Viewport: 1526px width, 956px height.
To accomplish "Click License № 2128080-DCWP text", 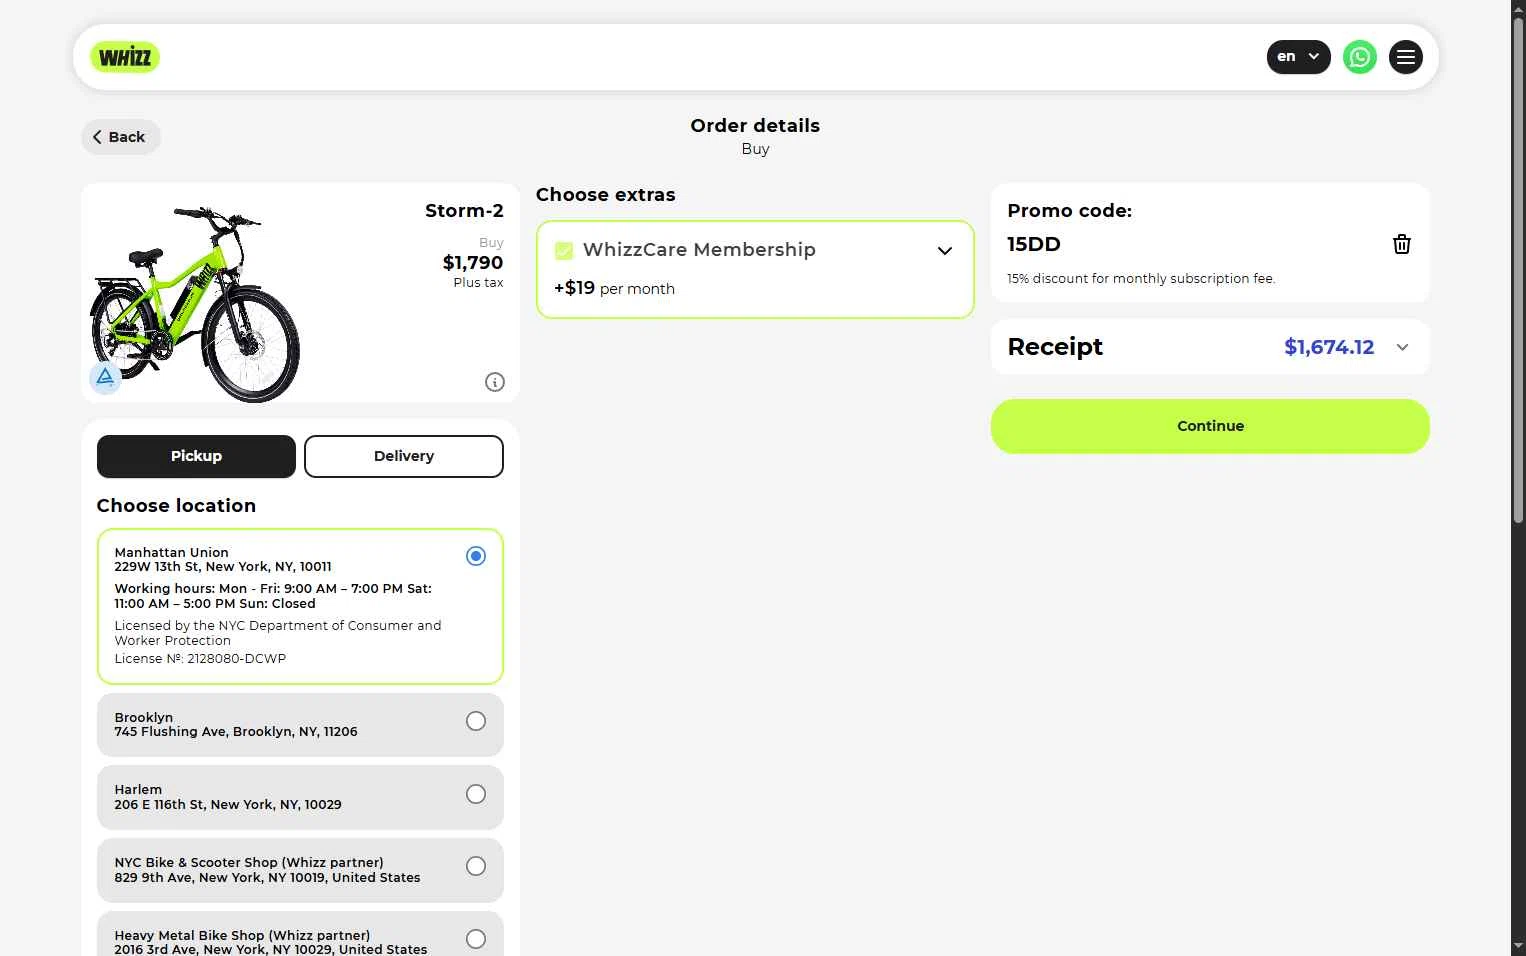I will tap(200, 658).
